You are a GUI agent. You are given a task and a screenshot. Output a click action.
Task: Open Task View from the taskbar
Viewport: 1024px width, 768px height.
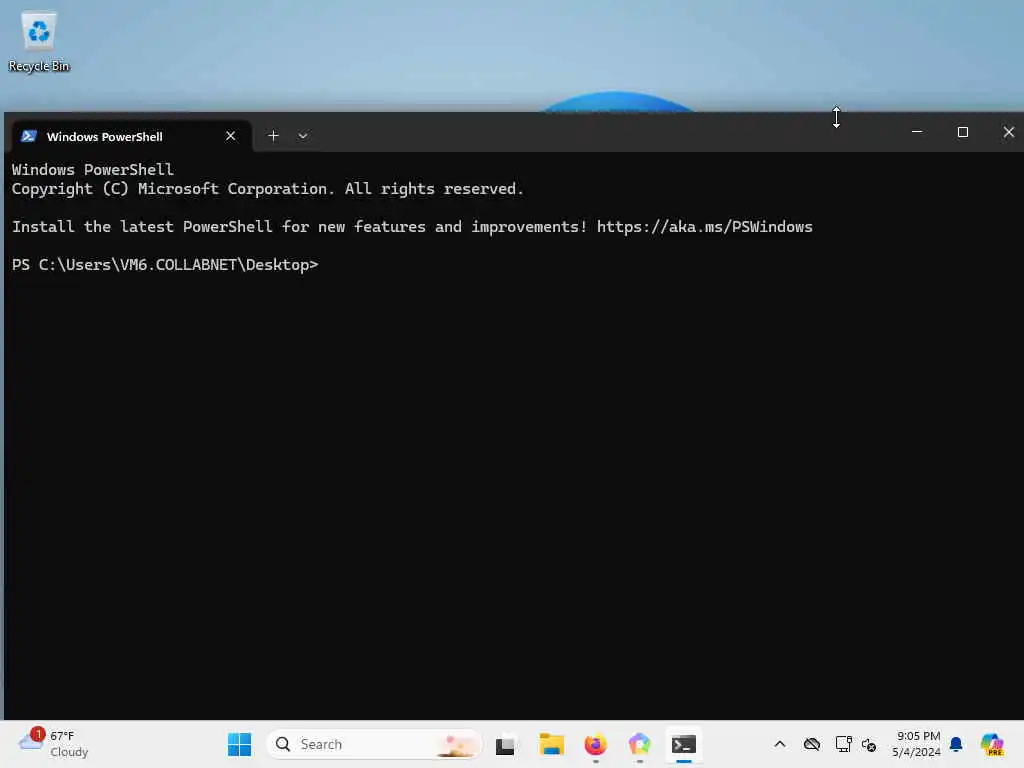tap(505, 745)
